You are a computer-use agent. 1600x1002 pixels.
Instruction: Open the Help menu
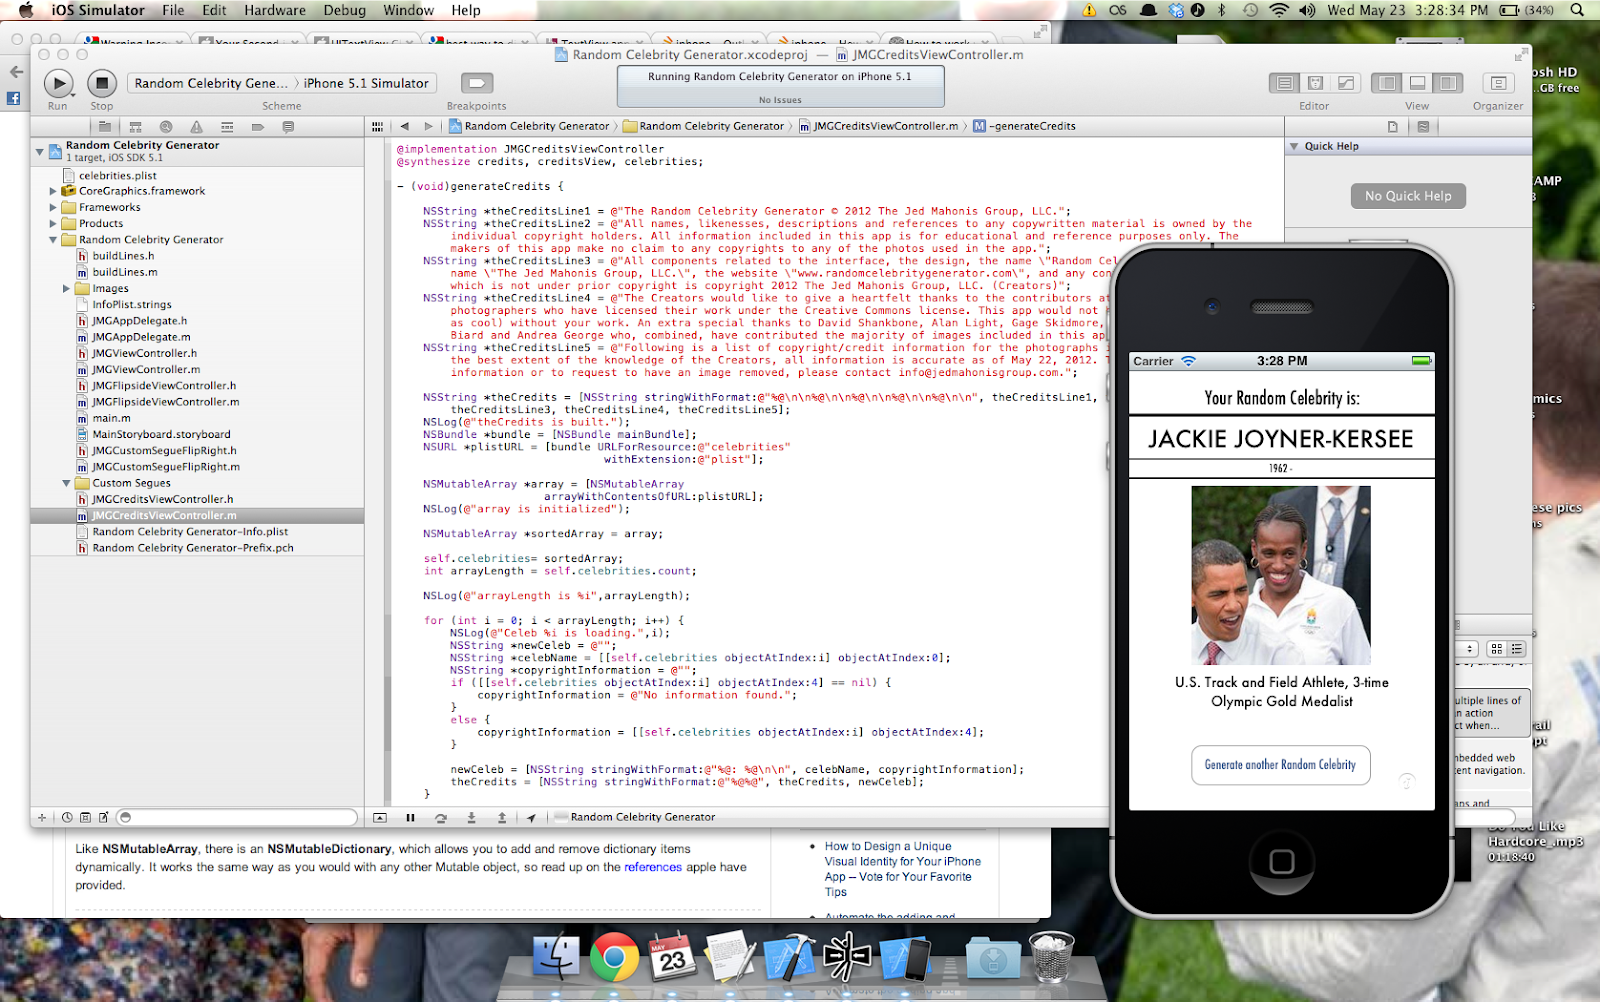(466, 10)
